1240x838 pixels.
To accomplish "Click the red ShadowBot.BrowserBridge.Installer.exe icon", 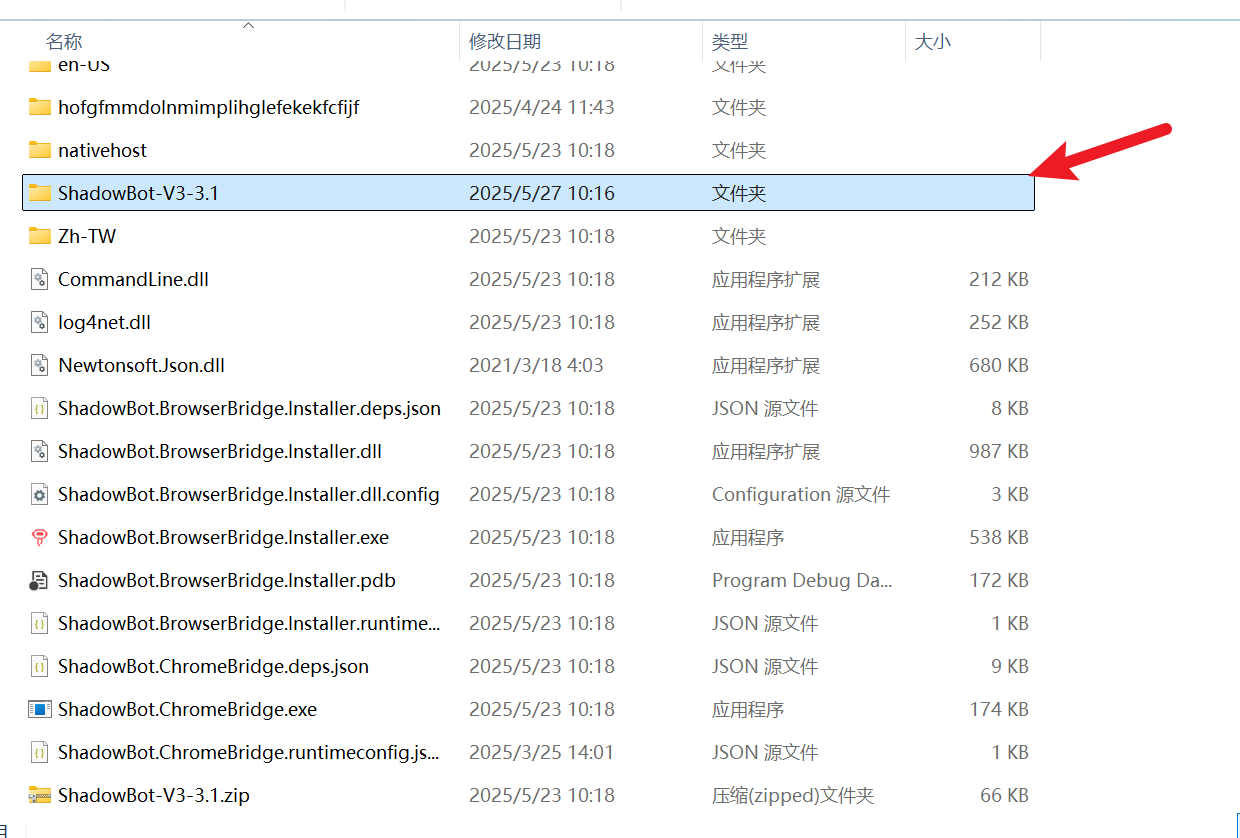I will pyautogui.click(x=40, y=537).
